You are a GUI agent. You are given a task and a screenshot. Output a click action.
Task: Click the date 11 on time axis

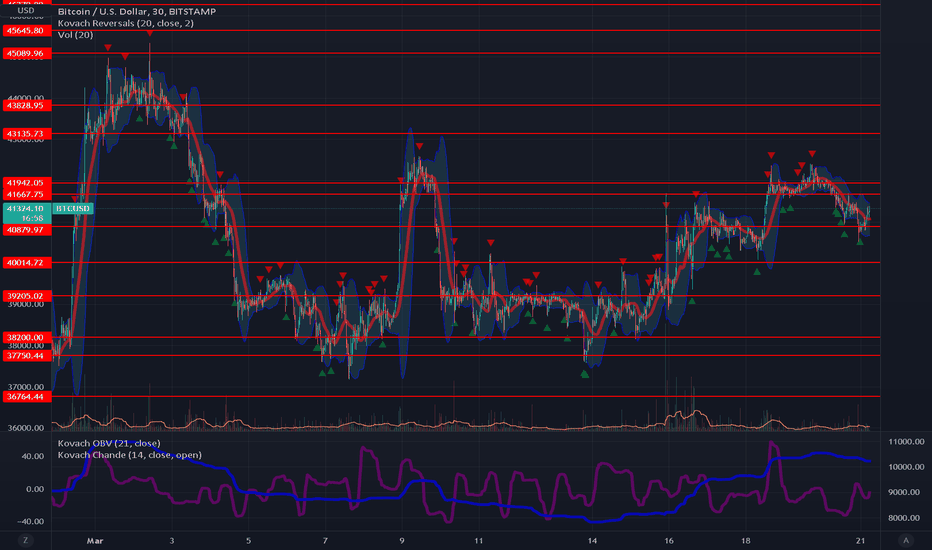(x=478, y=540)
